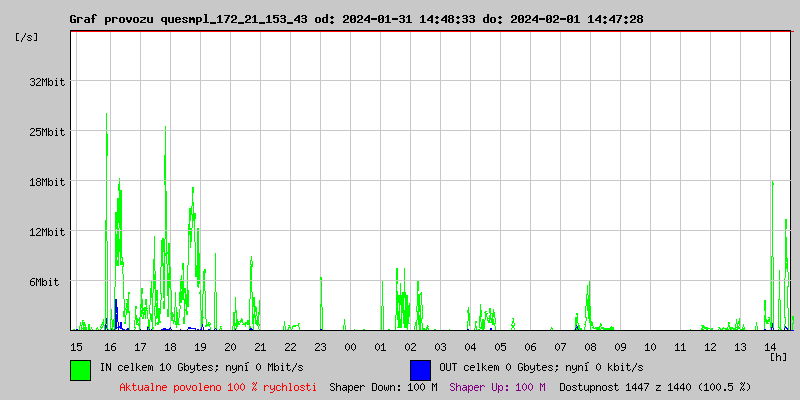
Task: Click the 'Shaper Down: 100 M' label
Action: (383, 386)
